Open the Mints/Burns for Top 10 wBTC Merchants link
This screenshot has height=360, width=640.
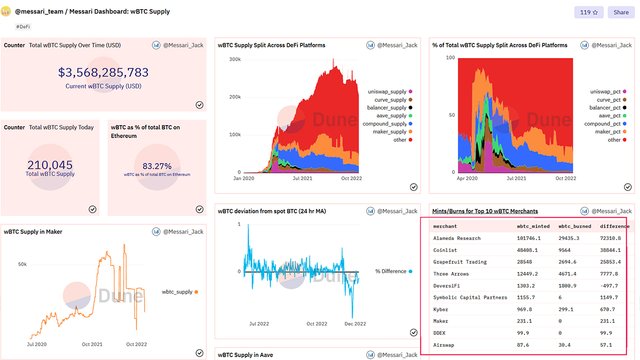pos(485,211)
